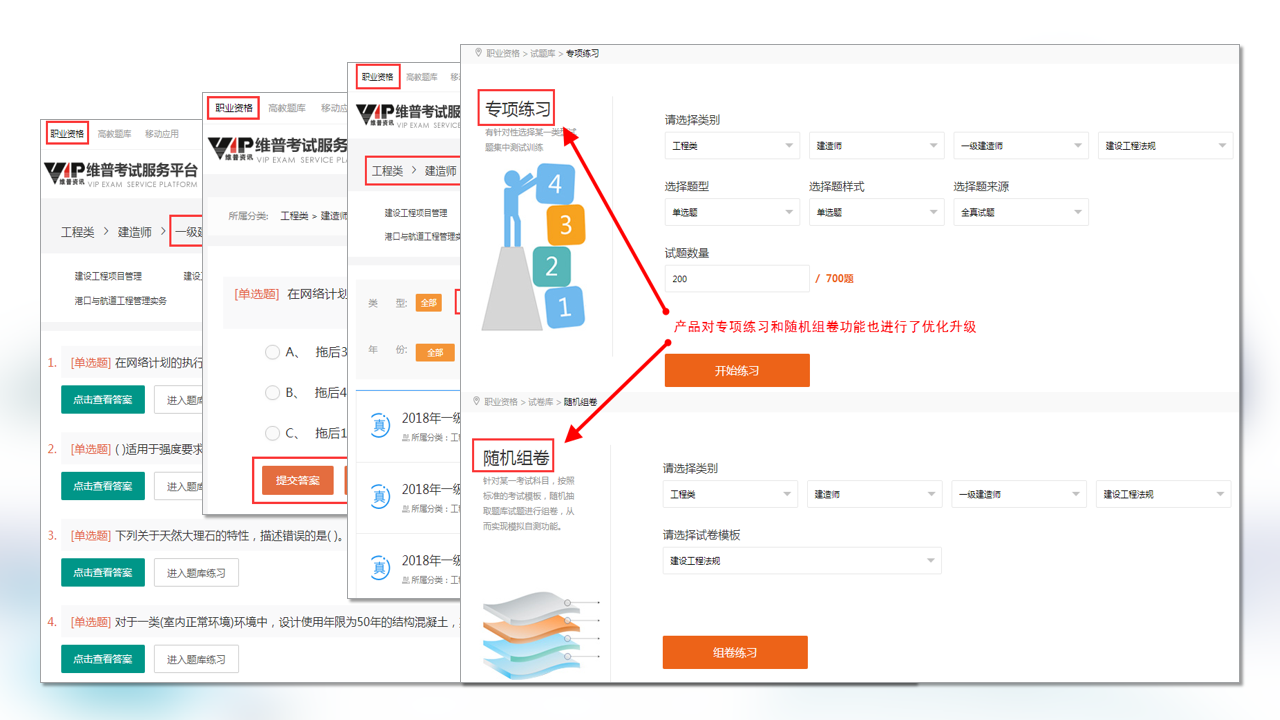Click the 组卷练习 button

pos(734,653)
